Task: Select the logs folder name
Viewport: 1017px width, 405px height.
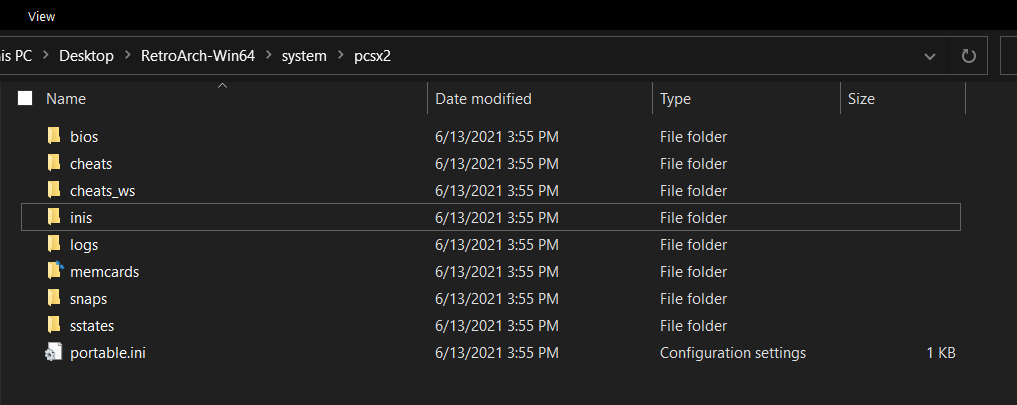Action: [x=84, y=245]
